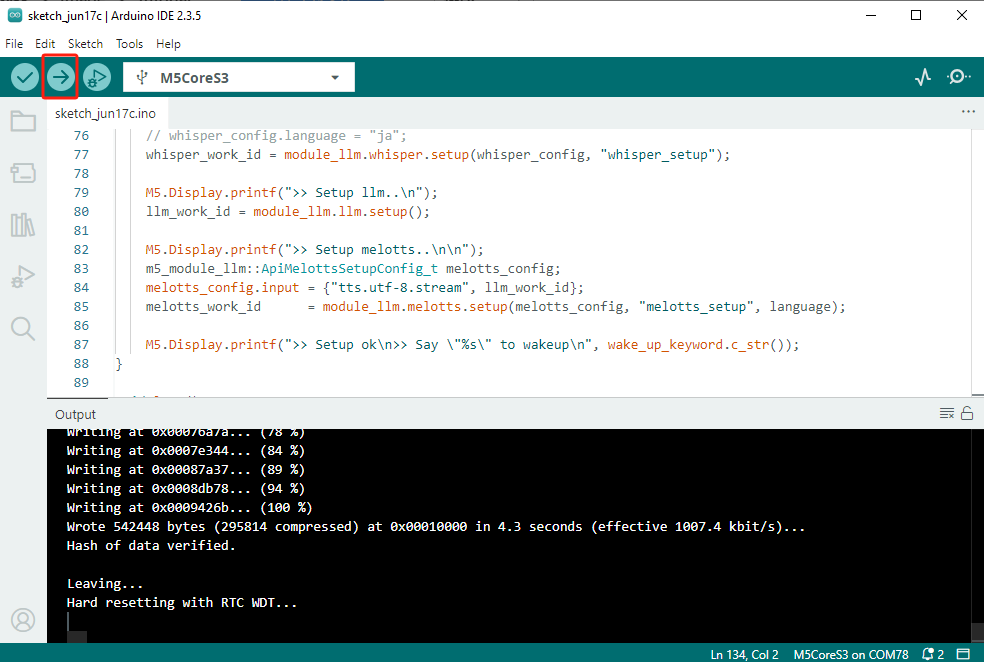Click "Writing at 0x00087a37... (89 %)" line
984x662 pixels.
coord(185,469)
